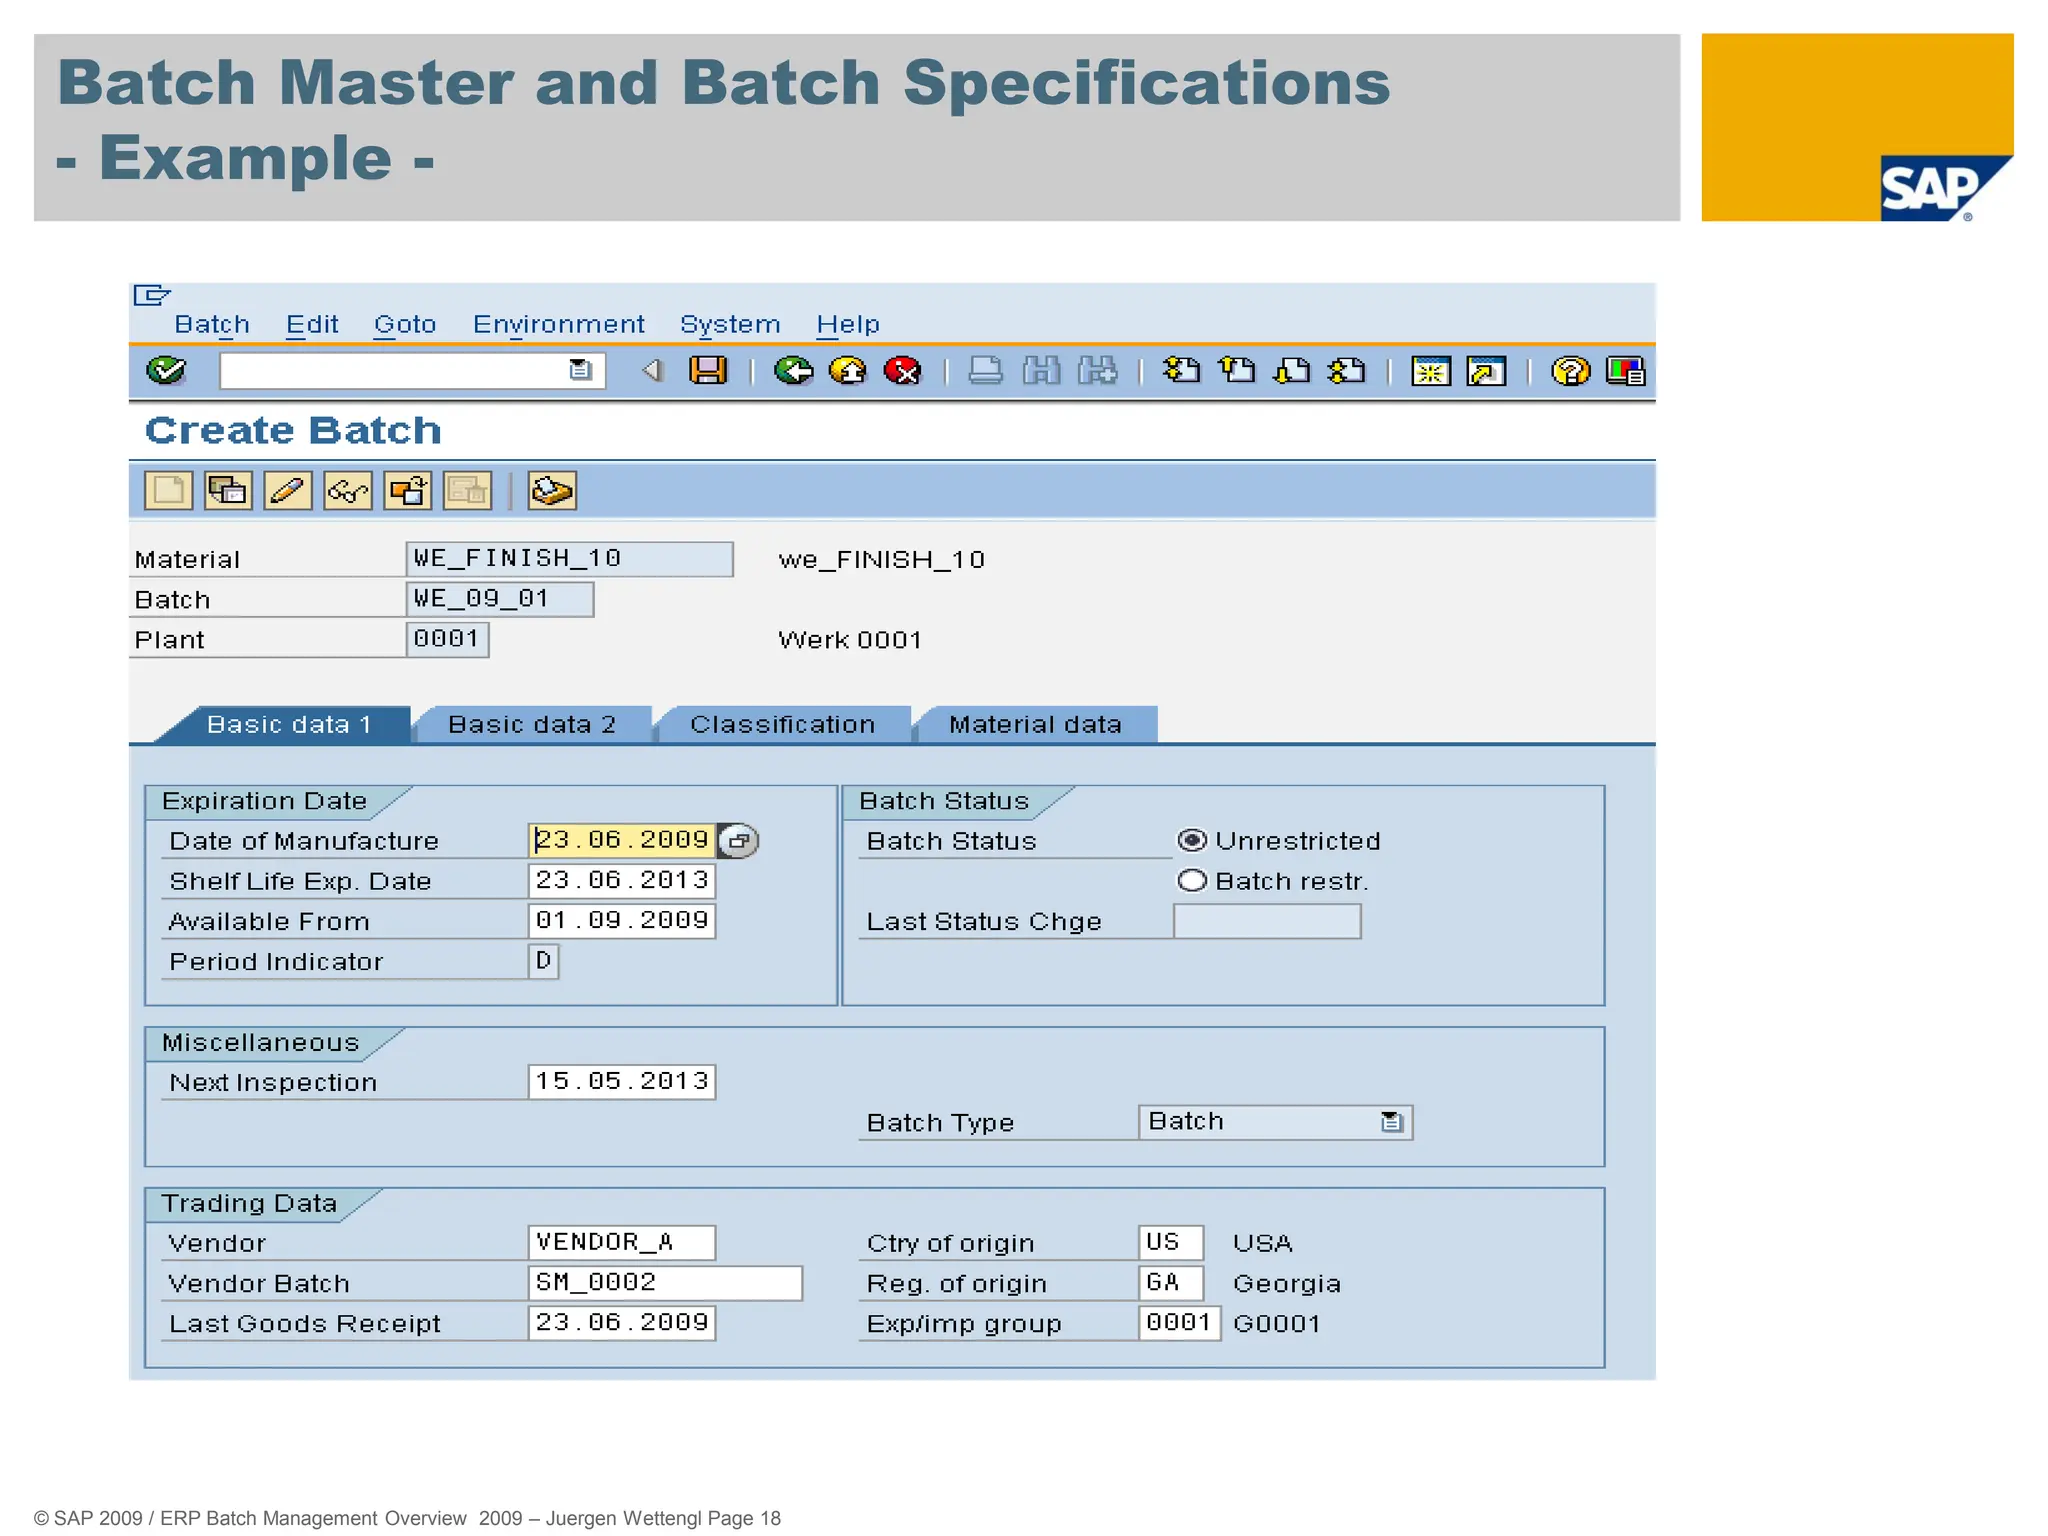
Task: Click the Create New Session icon
Action: pos(1430,371)
